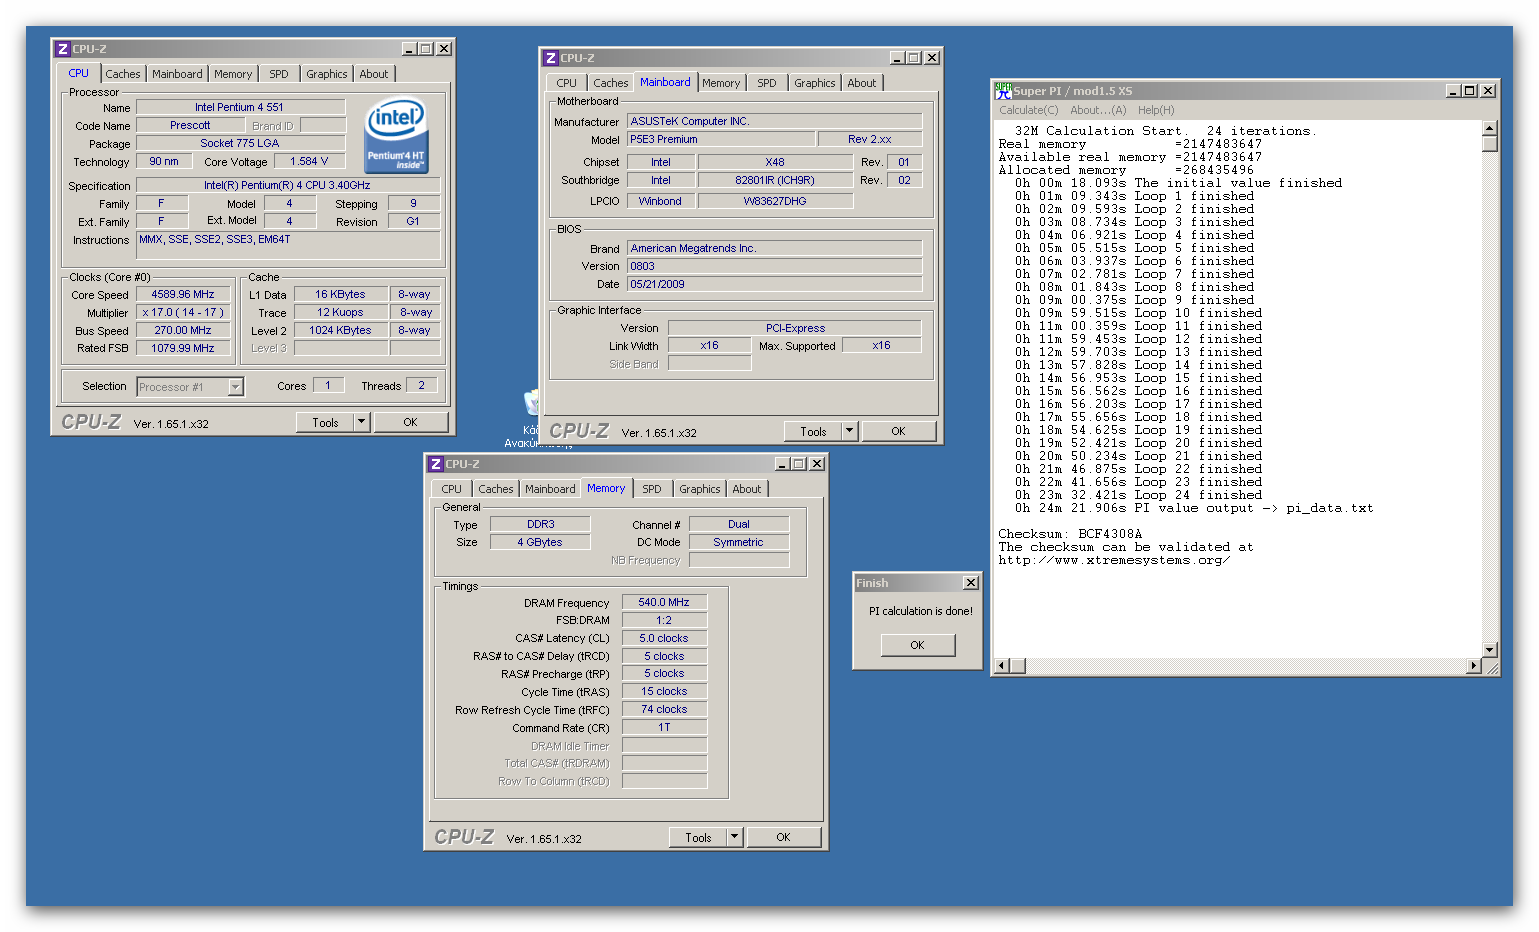Click the motherboard model field P5E3 Premium
The height and width of the screenshot is (932, 1539).
tap(721, 139)
